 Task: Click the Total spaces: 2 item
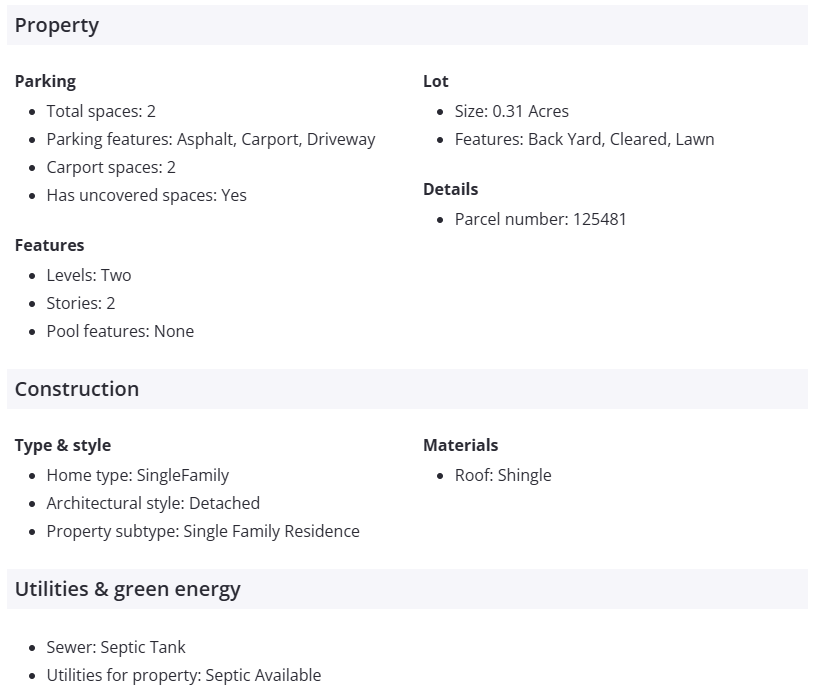pyautogui.click(x=101, y=111)
